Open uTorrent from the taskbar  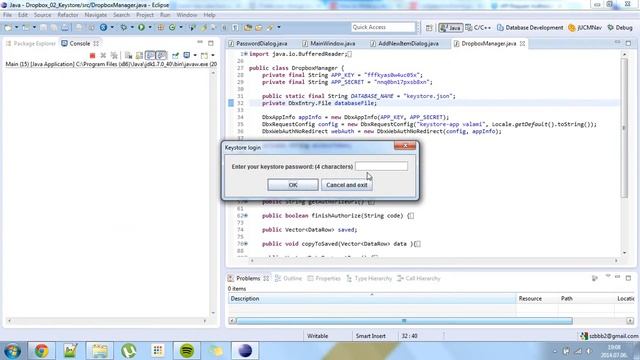click(129, 351)
